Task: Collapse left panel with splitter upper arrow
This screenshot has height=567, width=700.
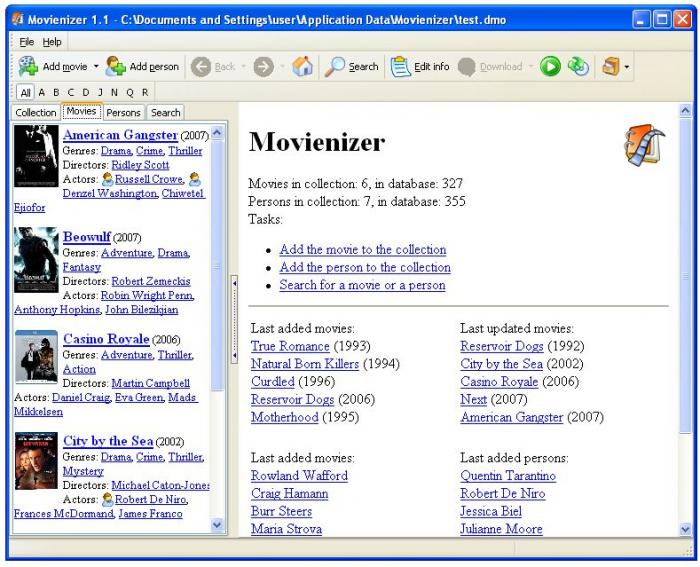Action: [234, 284]
